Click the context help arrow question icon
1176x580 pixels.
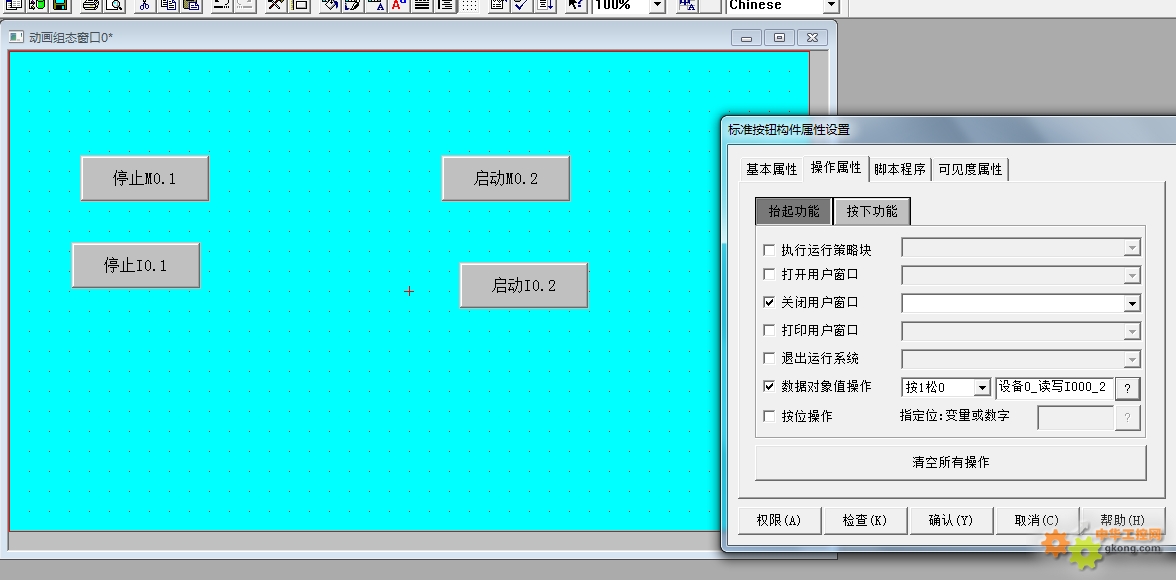click(x=575, y=5)
